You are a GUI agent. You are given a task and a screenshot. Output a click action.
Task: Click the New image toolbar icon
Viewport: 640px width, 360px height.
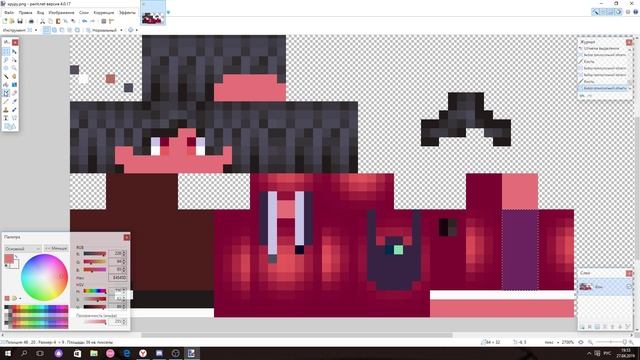[5, 21]
